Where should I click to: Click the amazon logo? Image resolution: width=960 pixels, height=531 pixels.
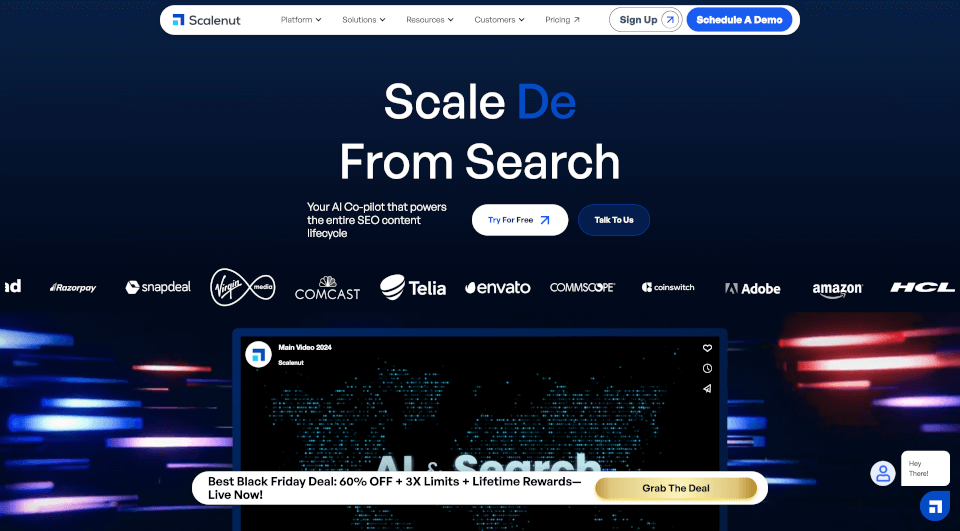838,289
